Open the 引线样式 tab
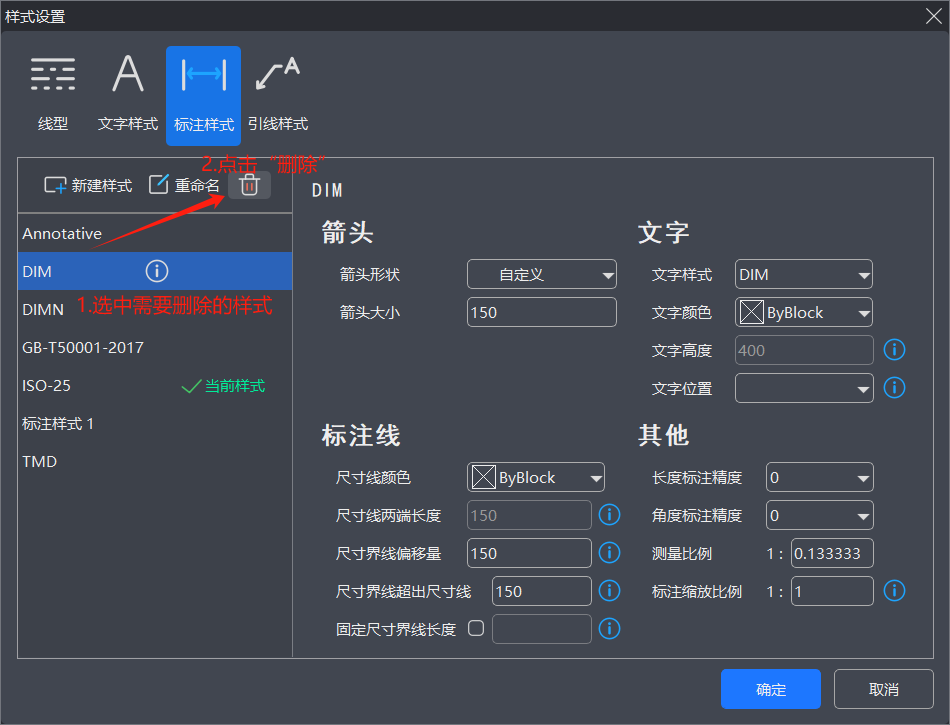 (278, 96)
